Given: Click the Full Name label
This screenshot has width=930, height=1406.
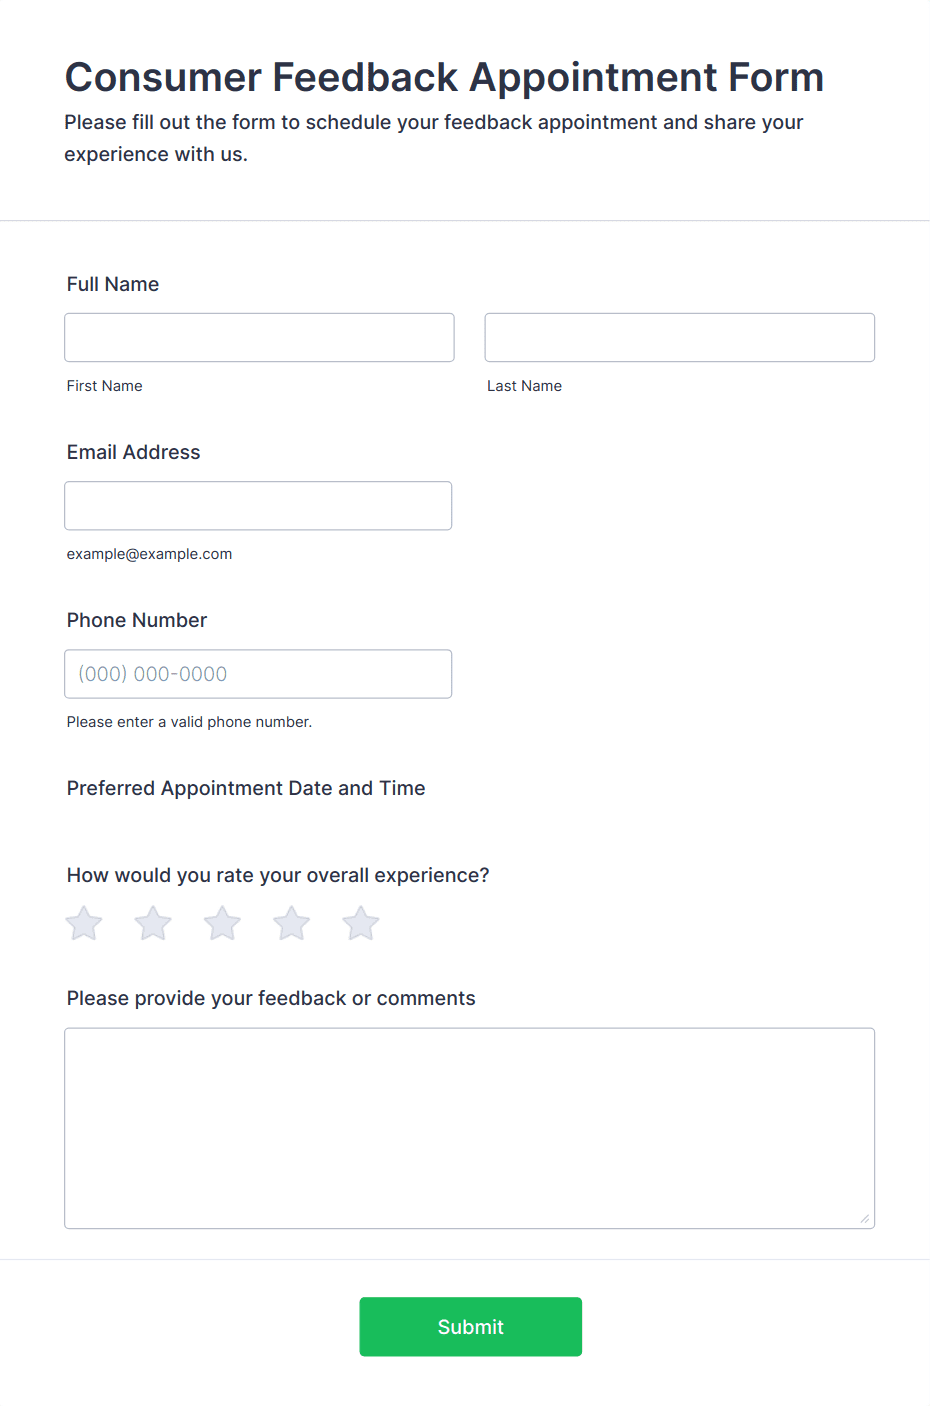Looking at the screenshot, I should point(113,284).
